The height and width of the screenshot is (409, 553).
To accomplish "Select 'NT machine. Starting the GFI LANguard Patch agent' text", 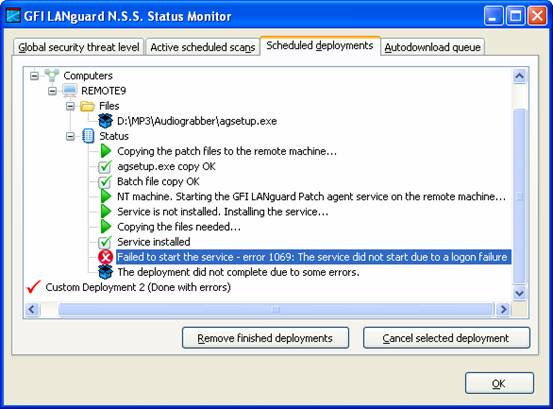I will [311, 196].
